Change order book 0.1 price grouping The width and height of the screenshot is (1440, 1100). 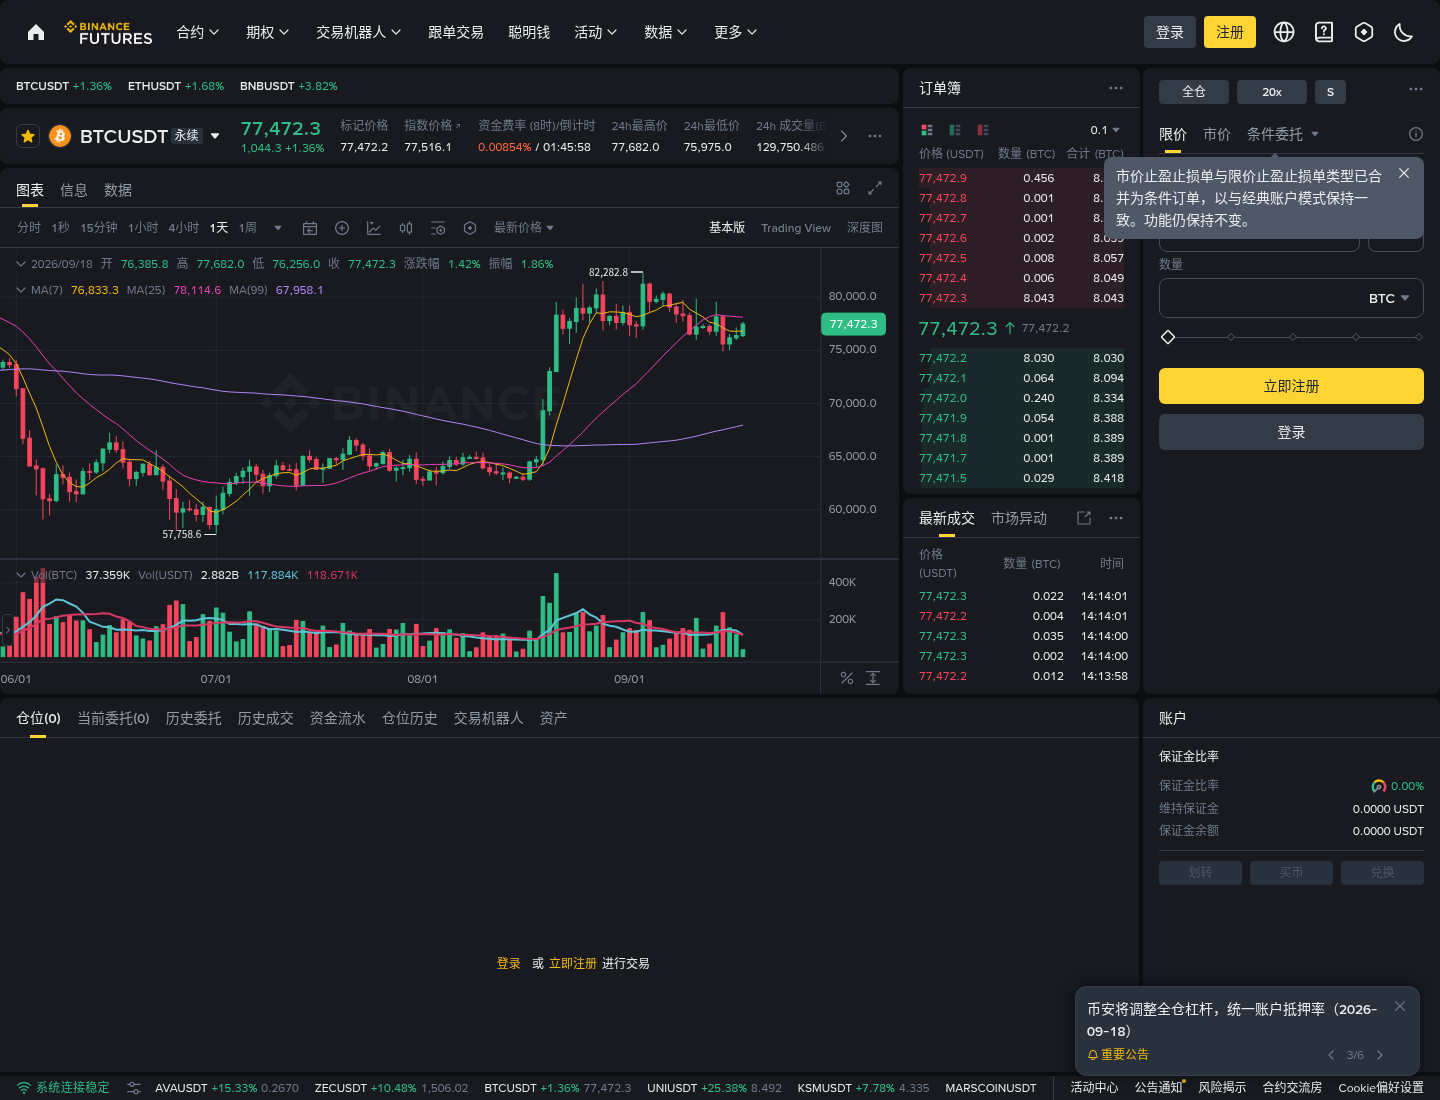pyautogui.click(x=1105, y=130)
